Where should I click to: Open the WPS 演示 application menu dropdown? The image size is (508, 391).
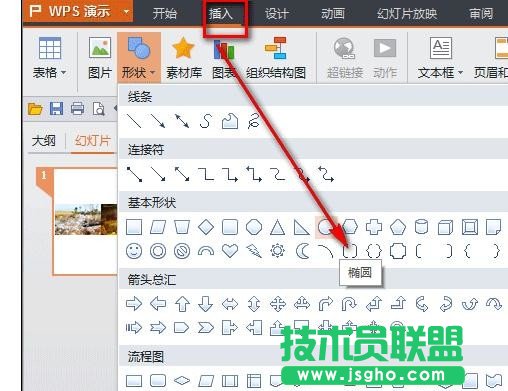126,12
